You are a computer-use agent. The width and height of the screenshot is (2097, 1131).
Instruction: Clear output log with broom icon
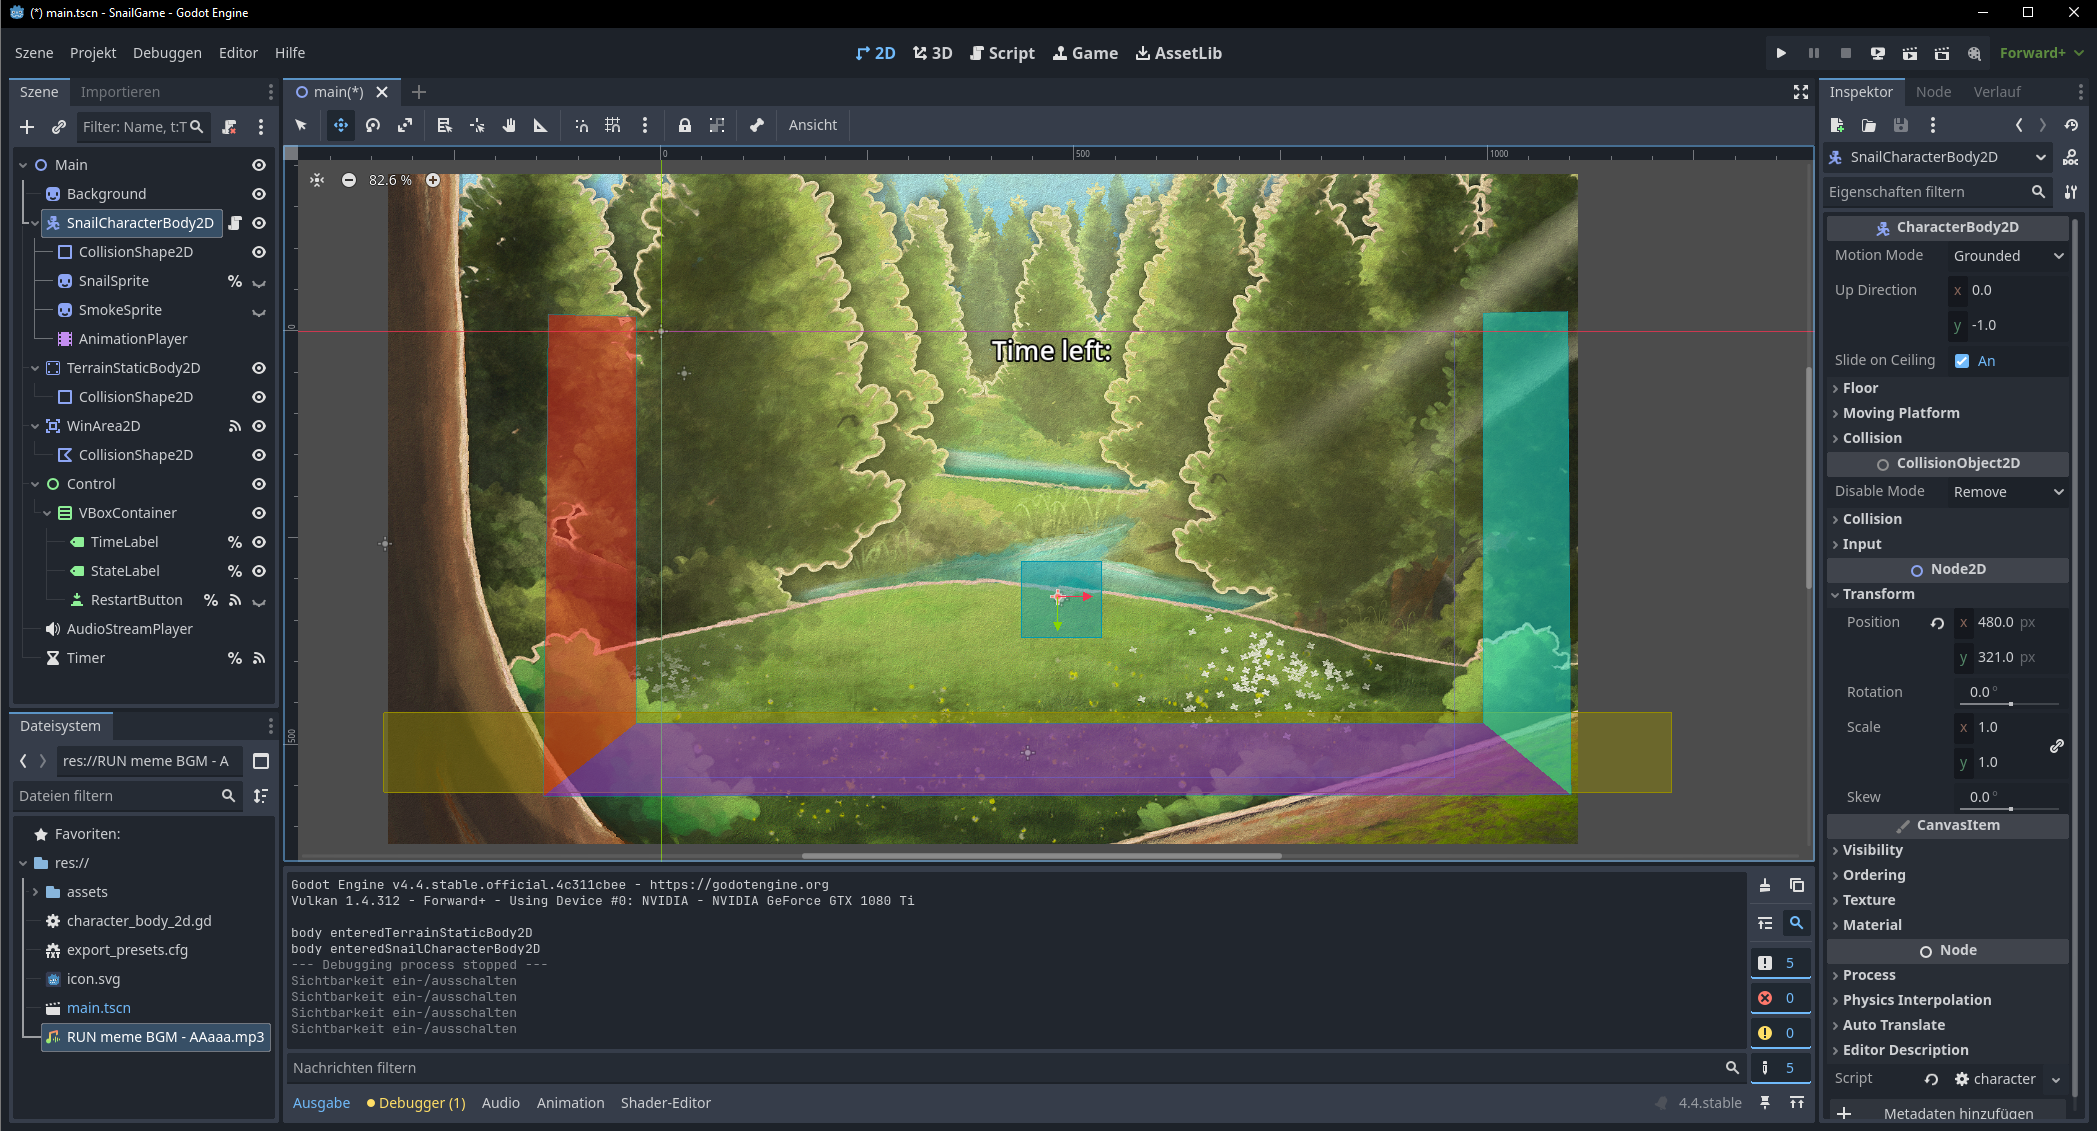[1765, 885]
